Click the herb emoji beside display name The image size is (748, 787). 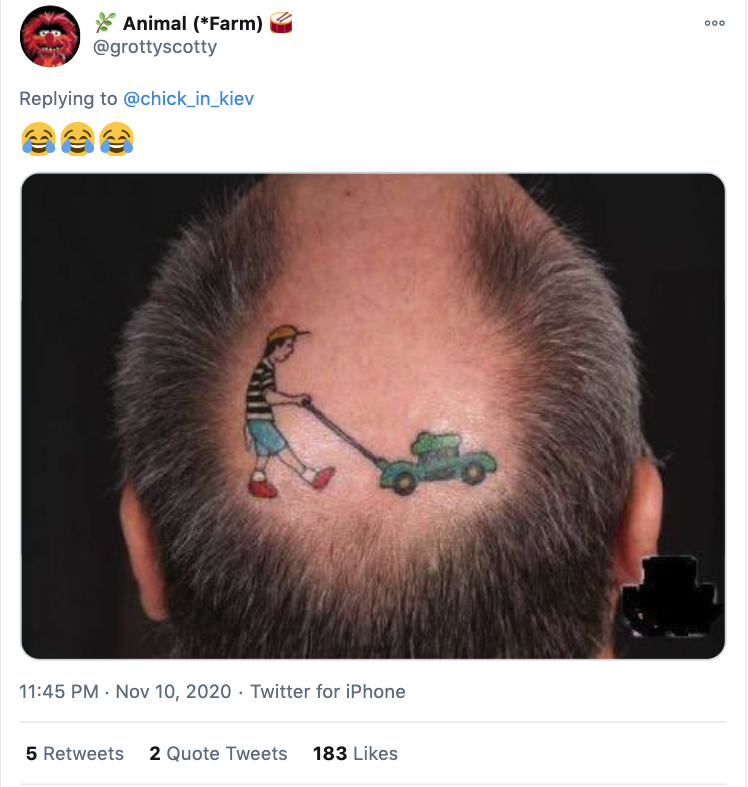[x=105, y=23]
